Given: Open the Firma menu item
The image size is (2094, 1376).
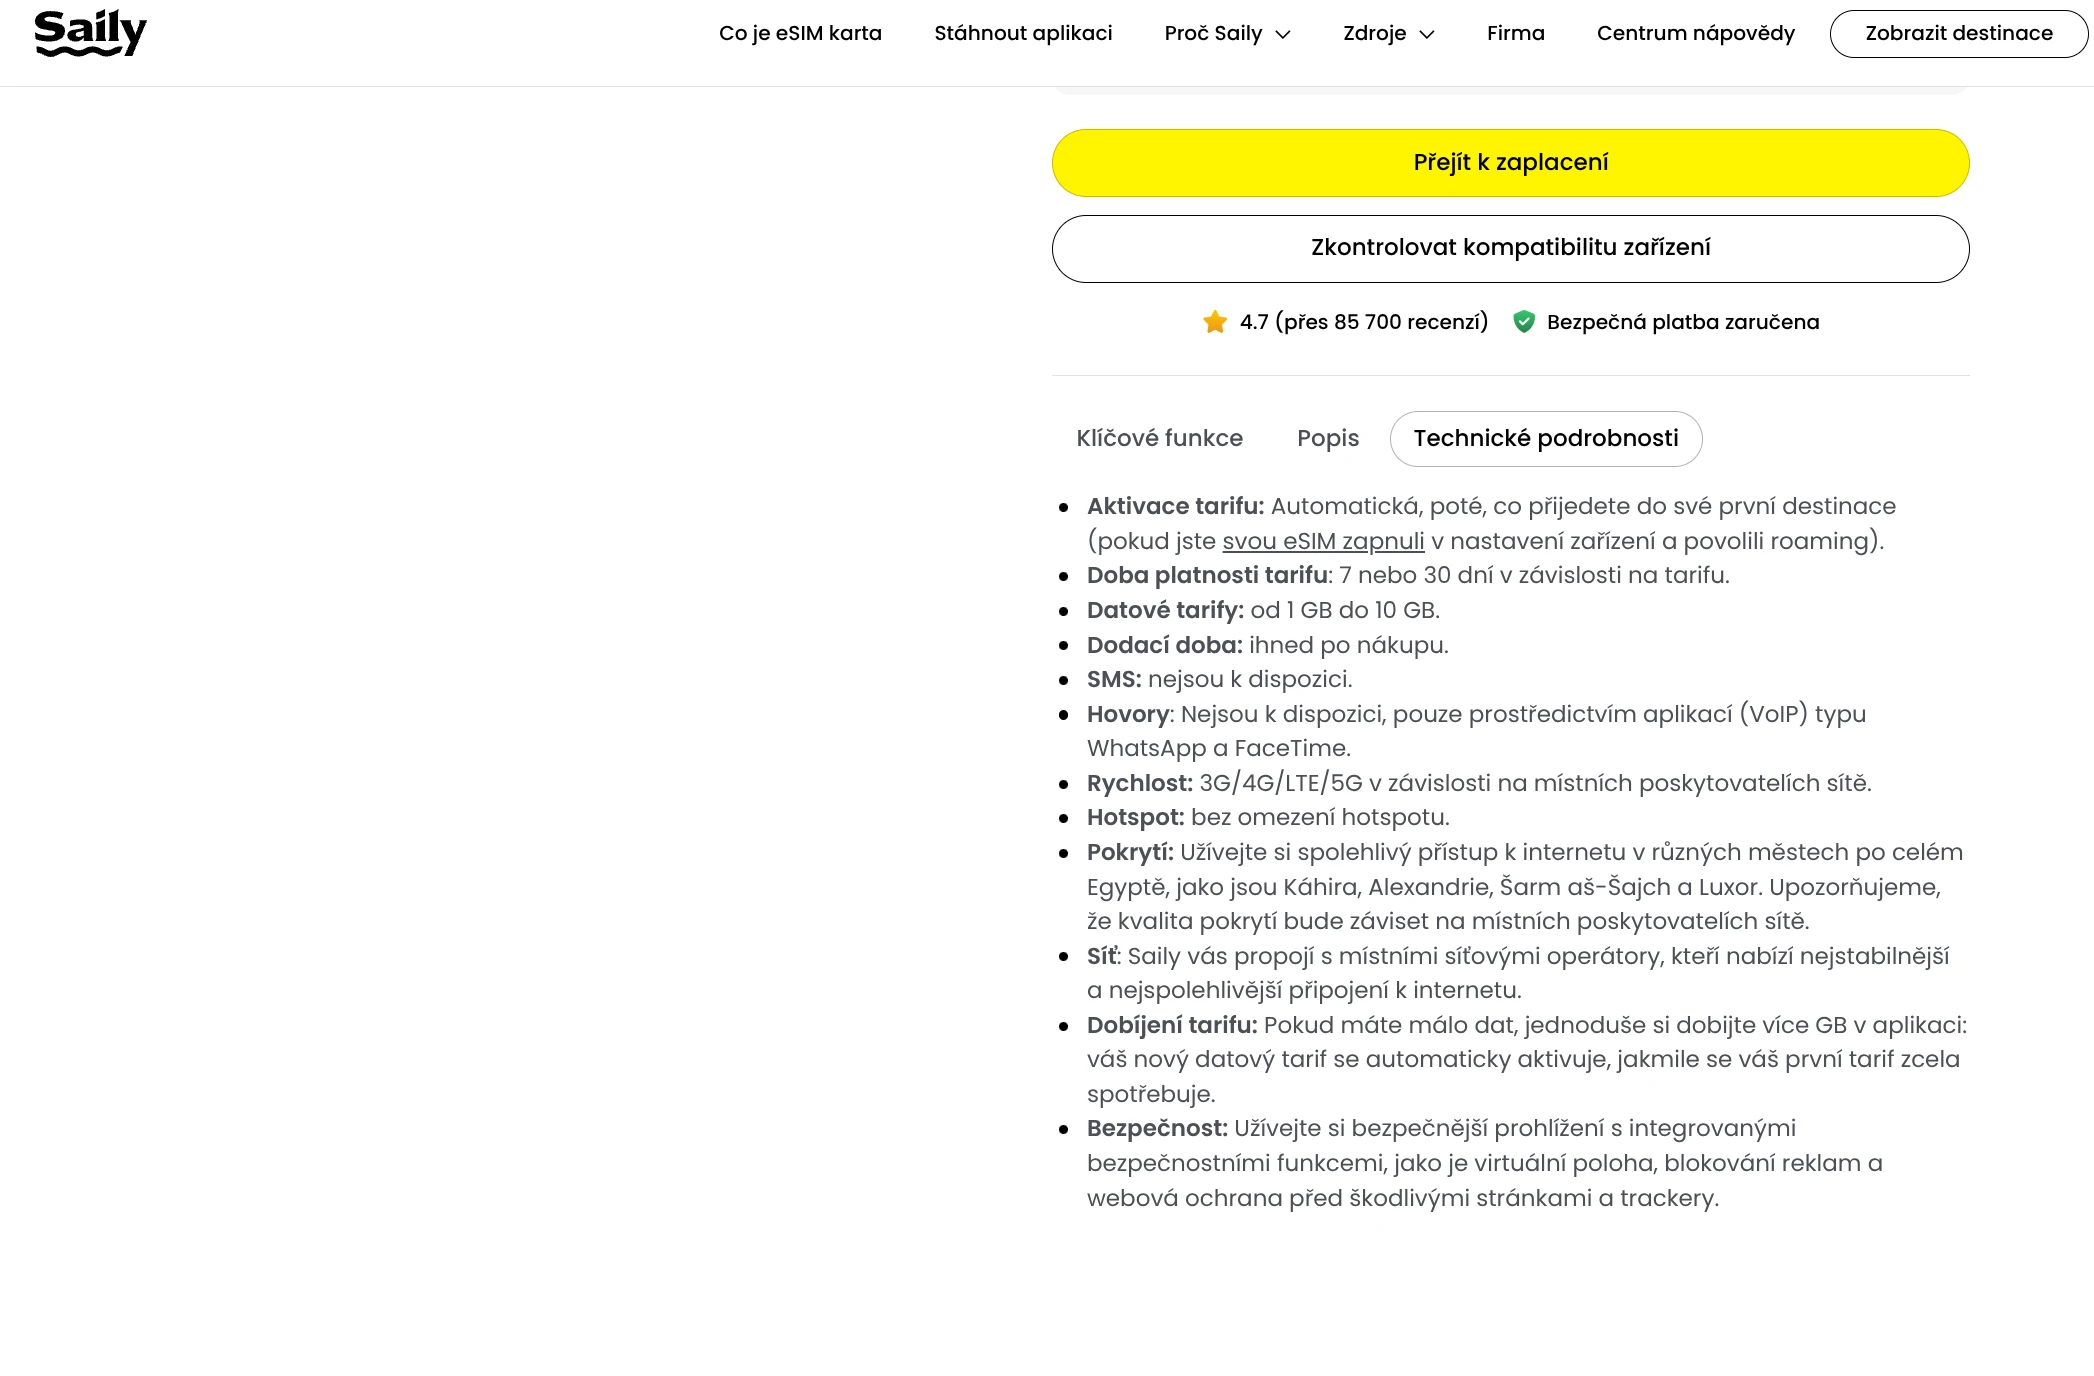Looking at the screenshot, I should click(x=1515, y=33).
